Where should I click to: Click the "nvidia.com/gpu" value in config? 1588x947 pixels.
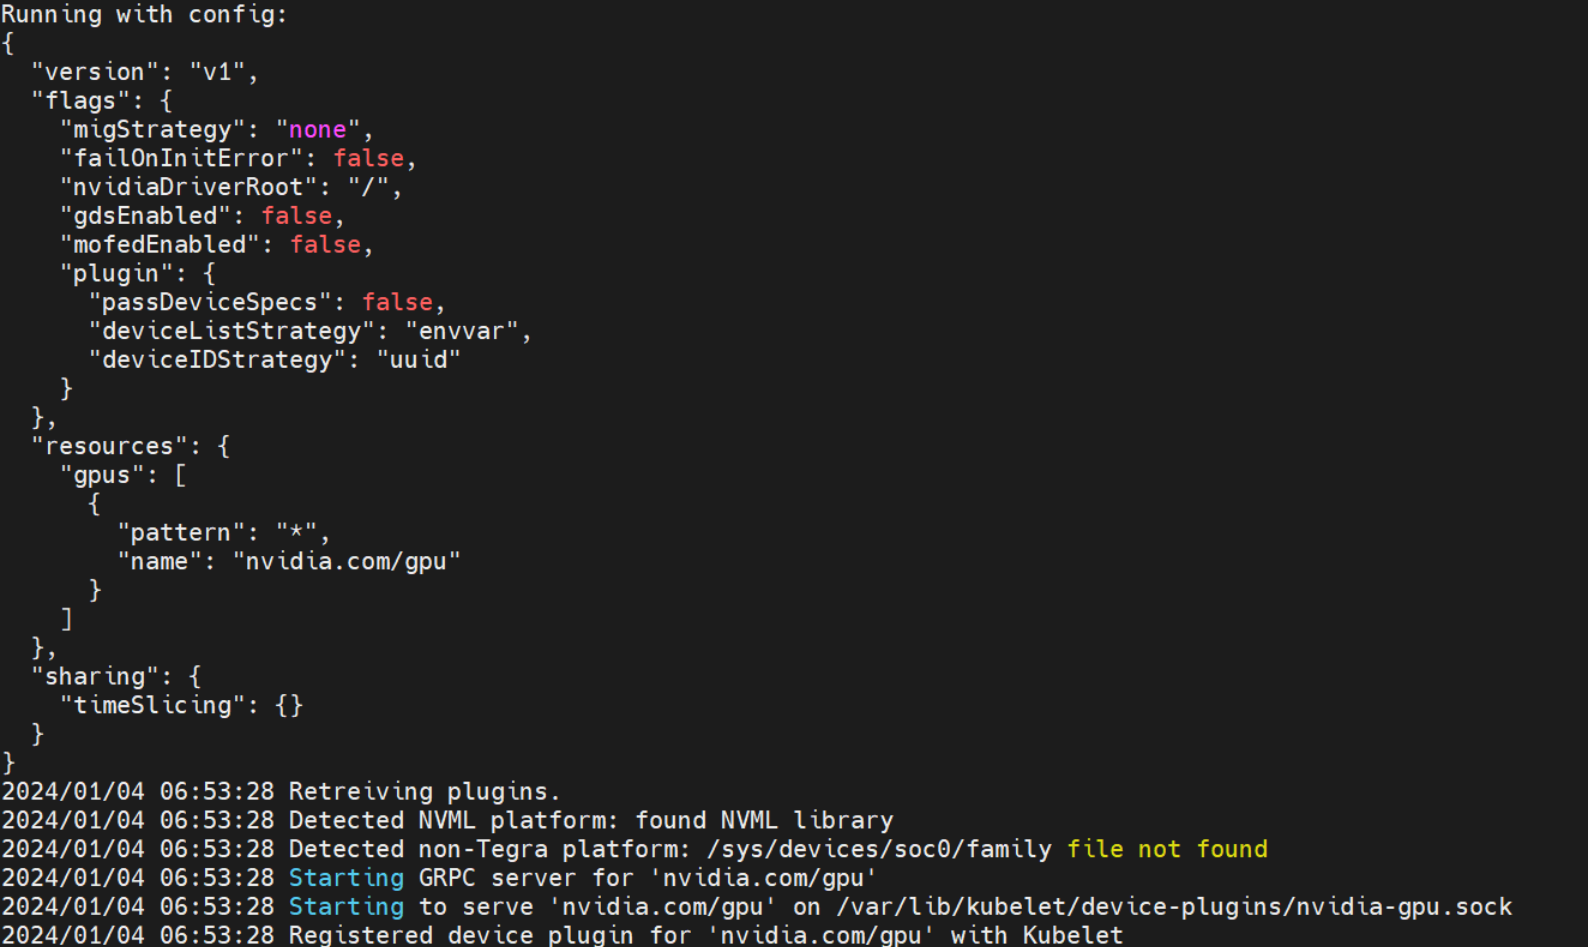coord(347,562)
